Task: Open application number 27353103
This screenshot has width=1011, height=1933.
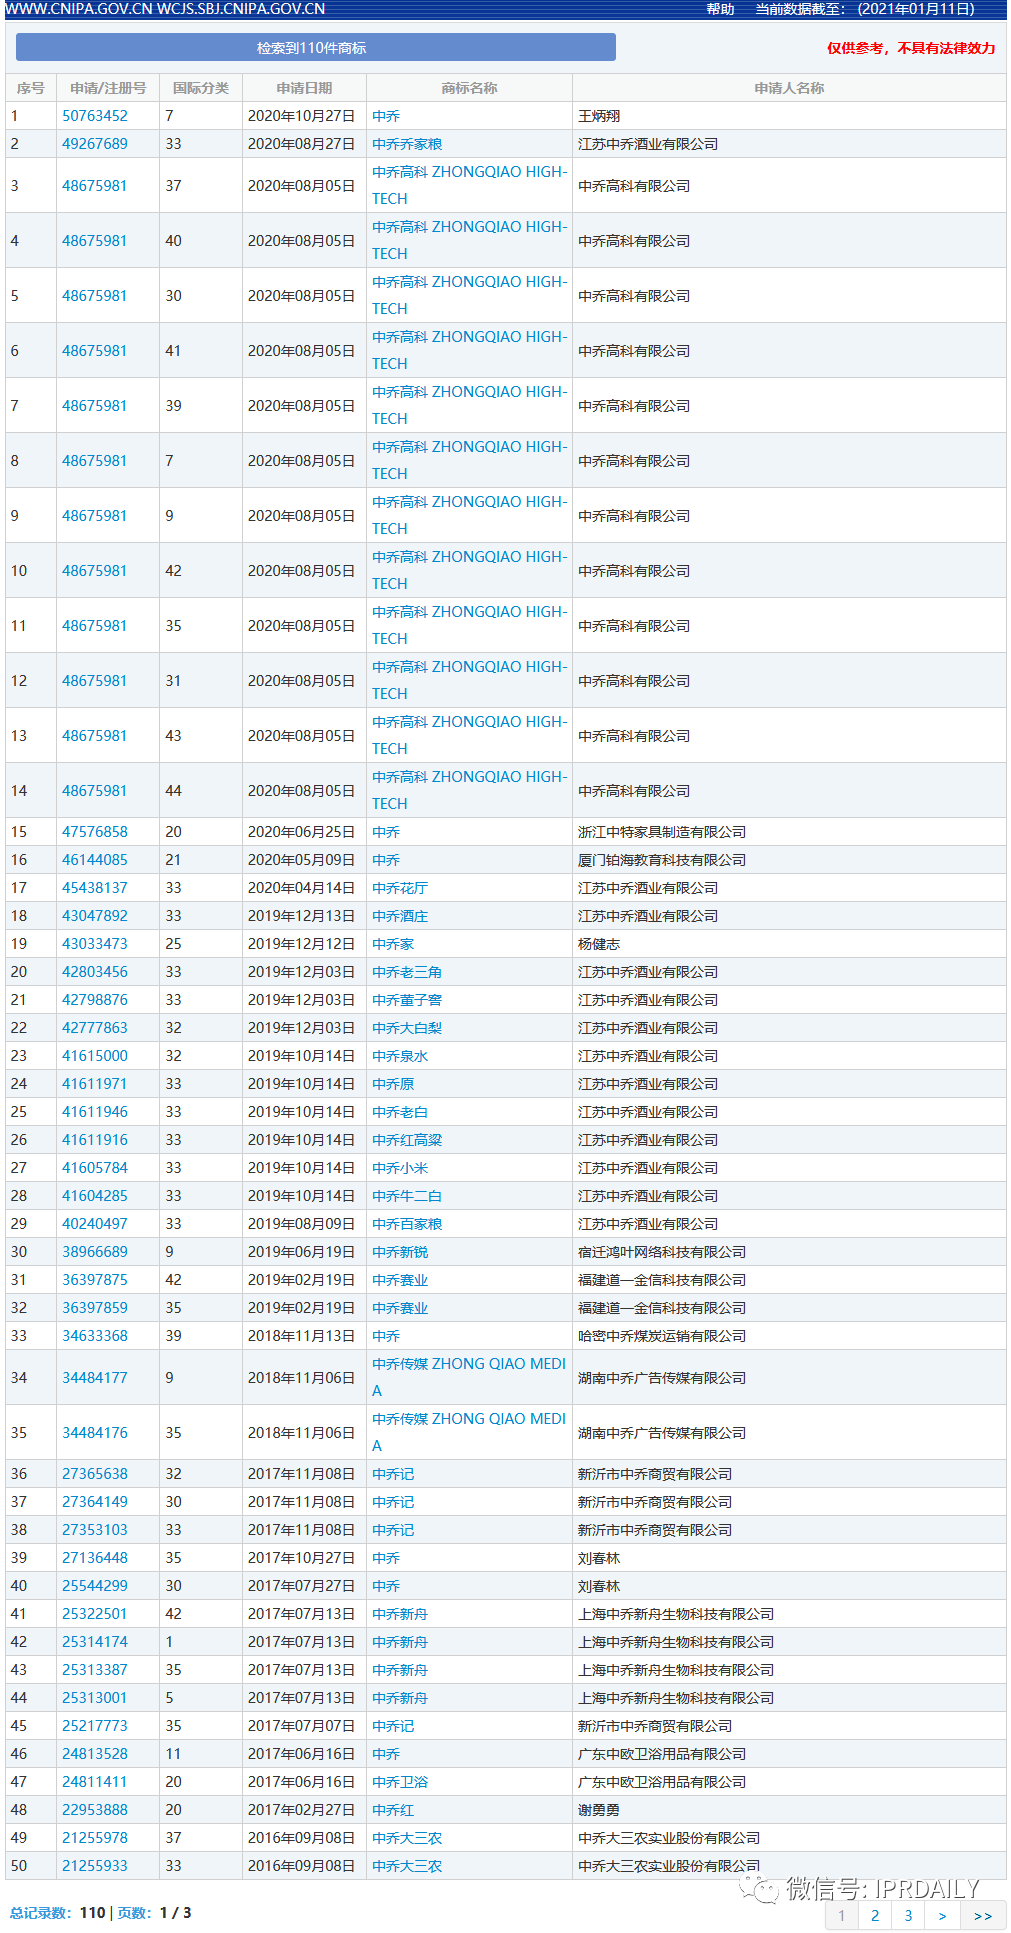Action: (x=95, y=1530)
